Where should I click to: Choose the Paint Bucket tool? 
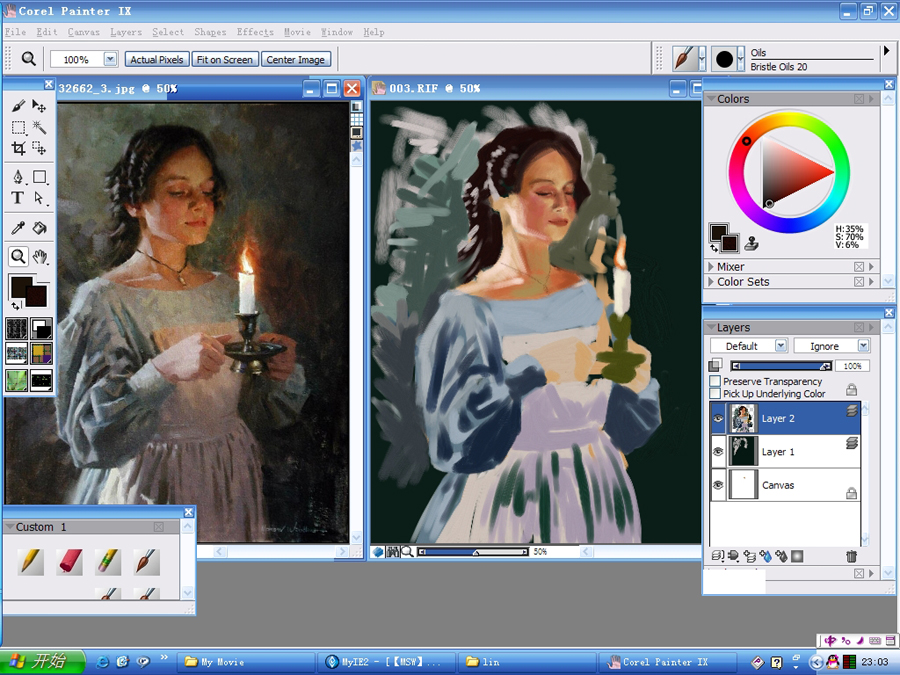pyautogui.click(x=39, y=228)
